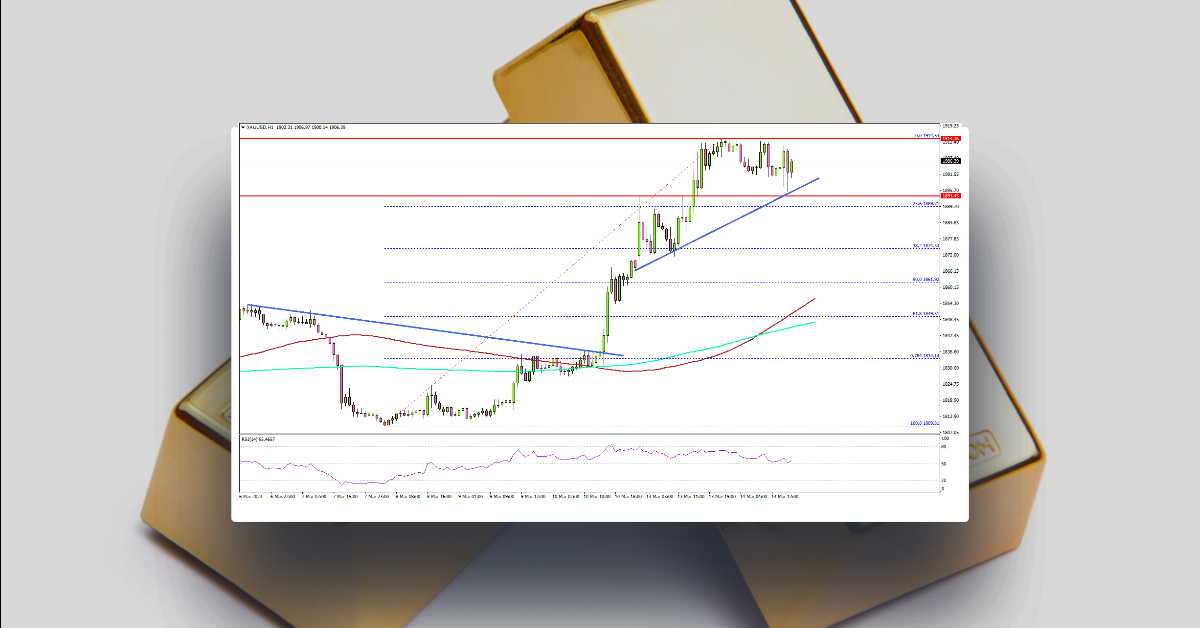Expand the XAUUSD,H1 symbol dropdown arrow
The height and width of the screenshot is (628, 1200).
[243, 126]
